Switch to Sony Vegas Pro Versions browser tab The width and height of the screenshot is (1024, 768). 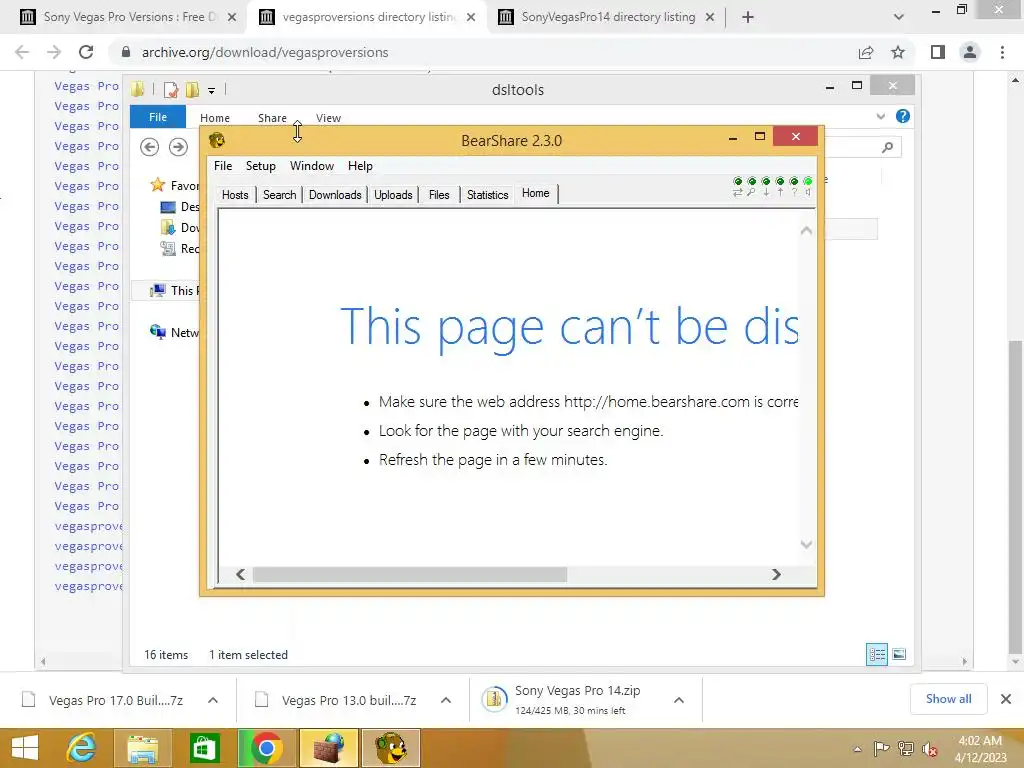pyautogui.click(x=129, y=17)
